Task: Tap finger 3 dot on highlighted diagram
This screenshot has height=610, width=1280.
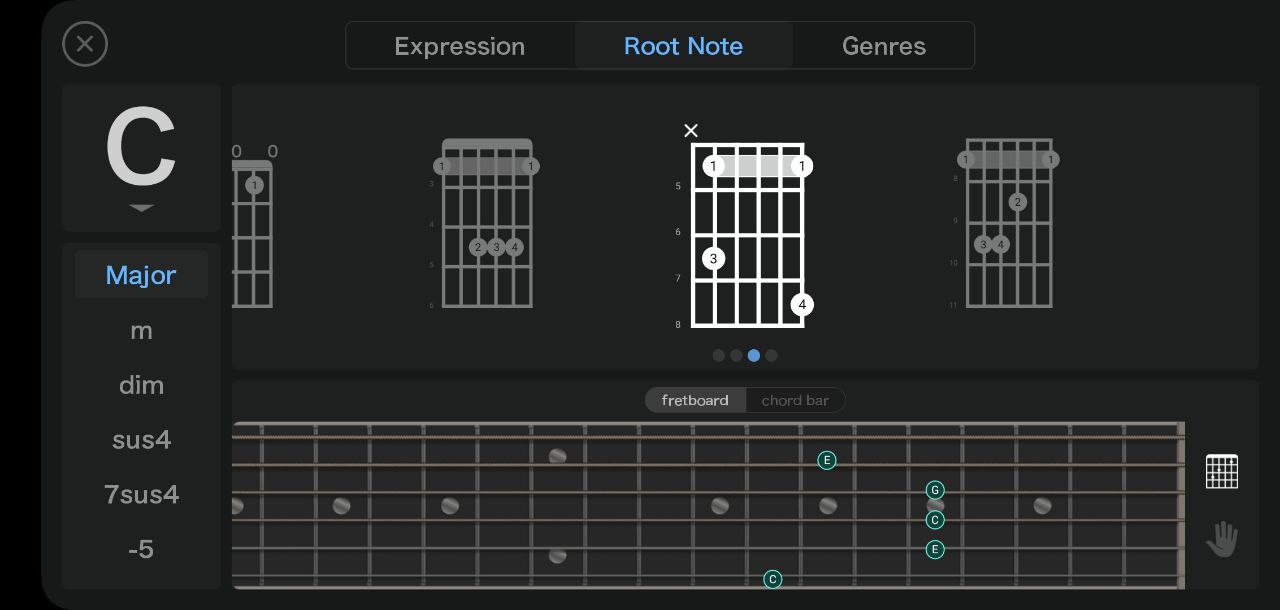Action: 713,259
